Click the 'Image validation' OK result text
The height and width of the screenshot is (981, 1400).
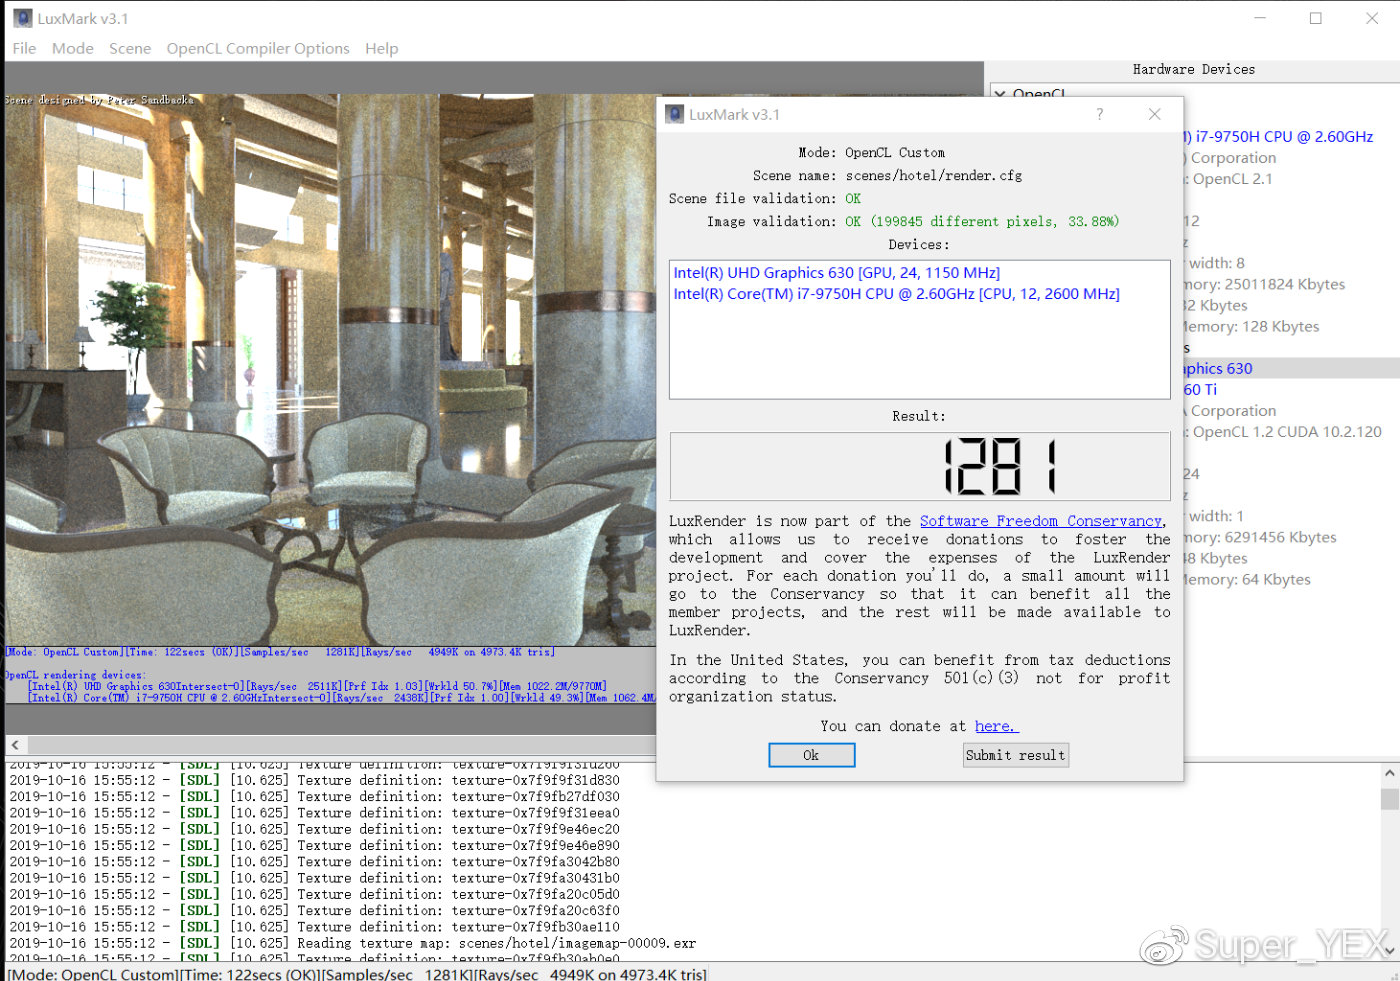(981, 221)
